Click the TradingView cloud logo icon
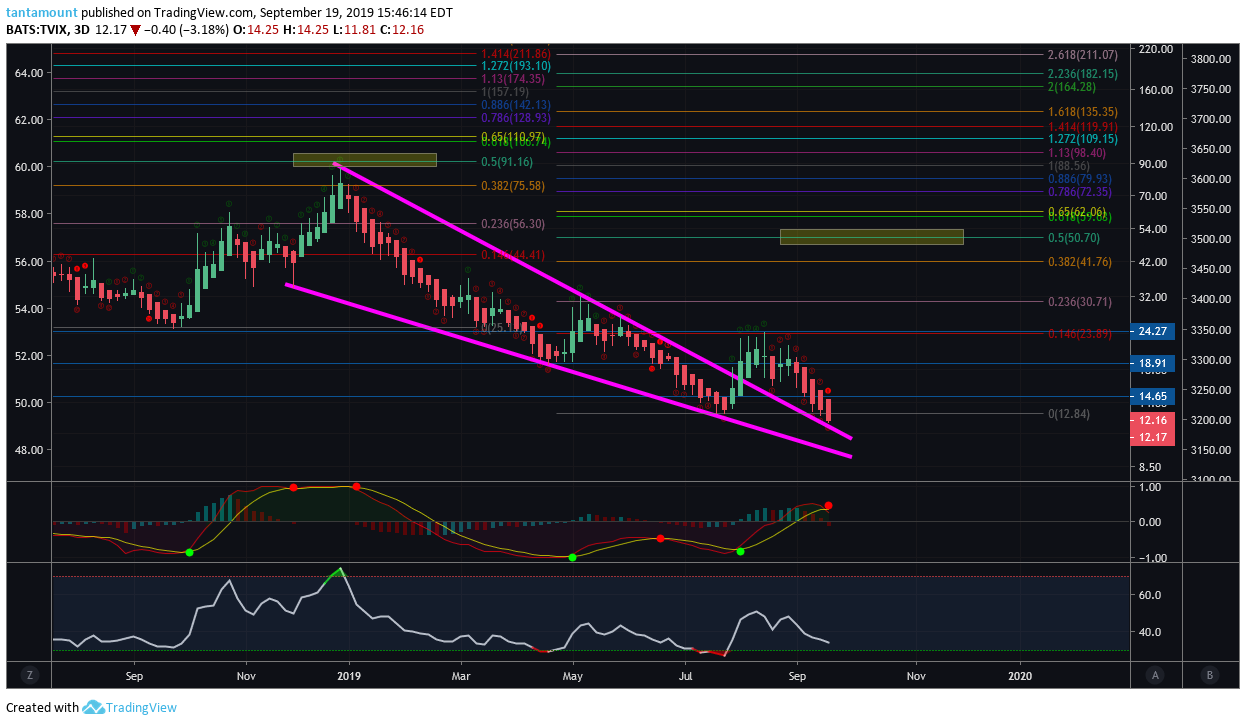Viewport: 1246px width, 725px height. pyautogui.click(x=93, y=707)
